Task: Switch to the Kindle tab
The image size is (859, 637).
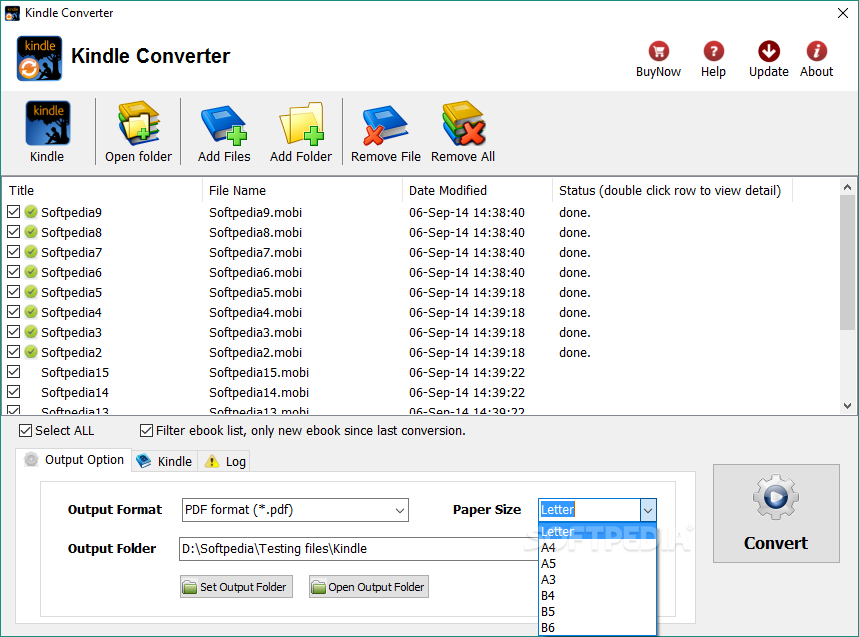Action: click(164, 461)
